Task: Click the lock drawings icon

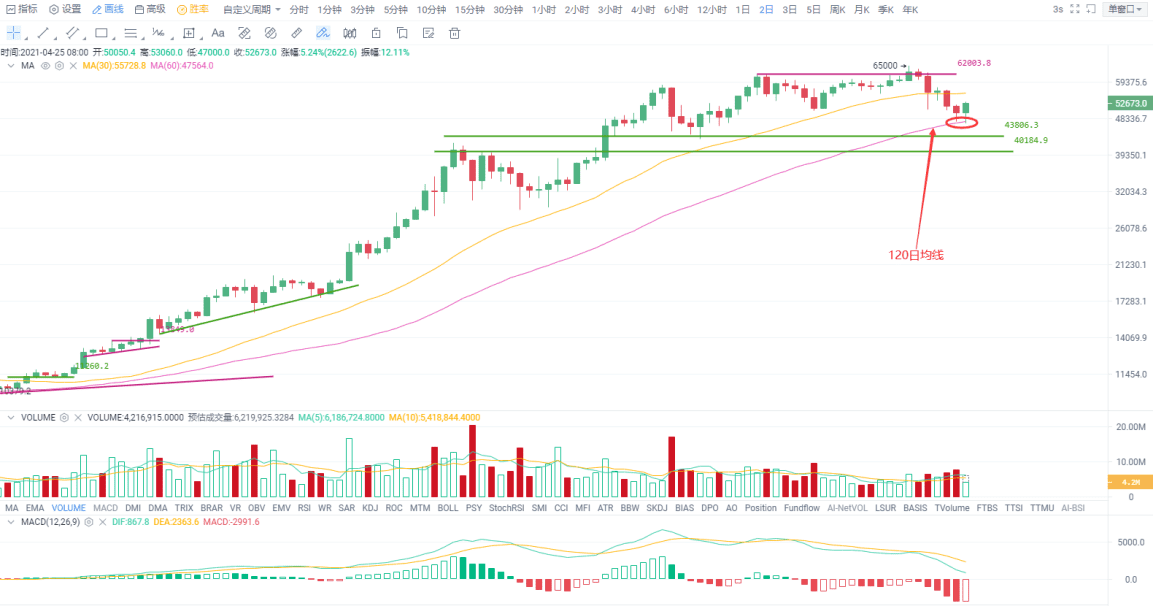Action: click(x=376, y=33)
